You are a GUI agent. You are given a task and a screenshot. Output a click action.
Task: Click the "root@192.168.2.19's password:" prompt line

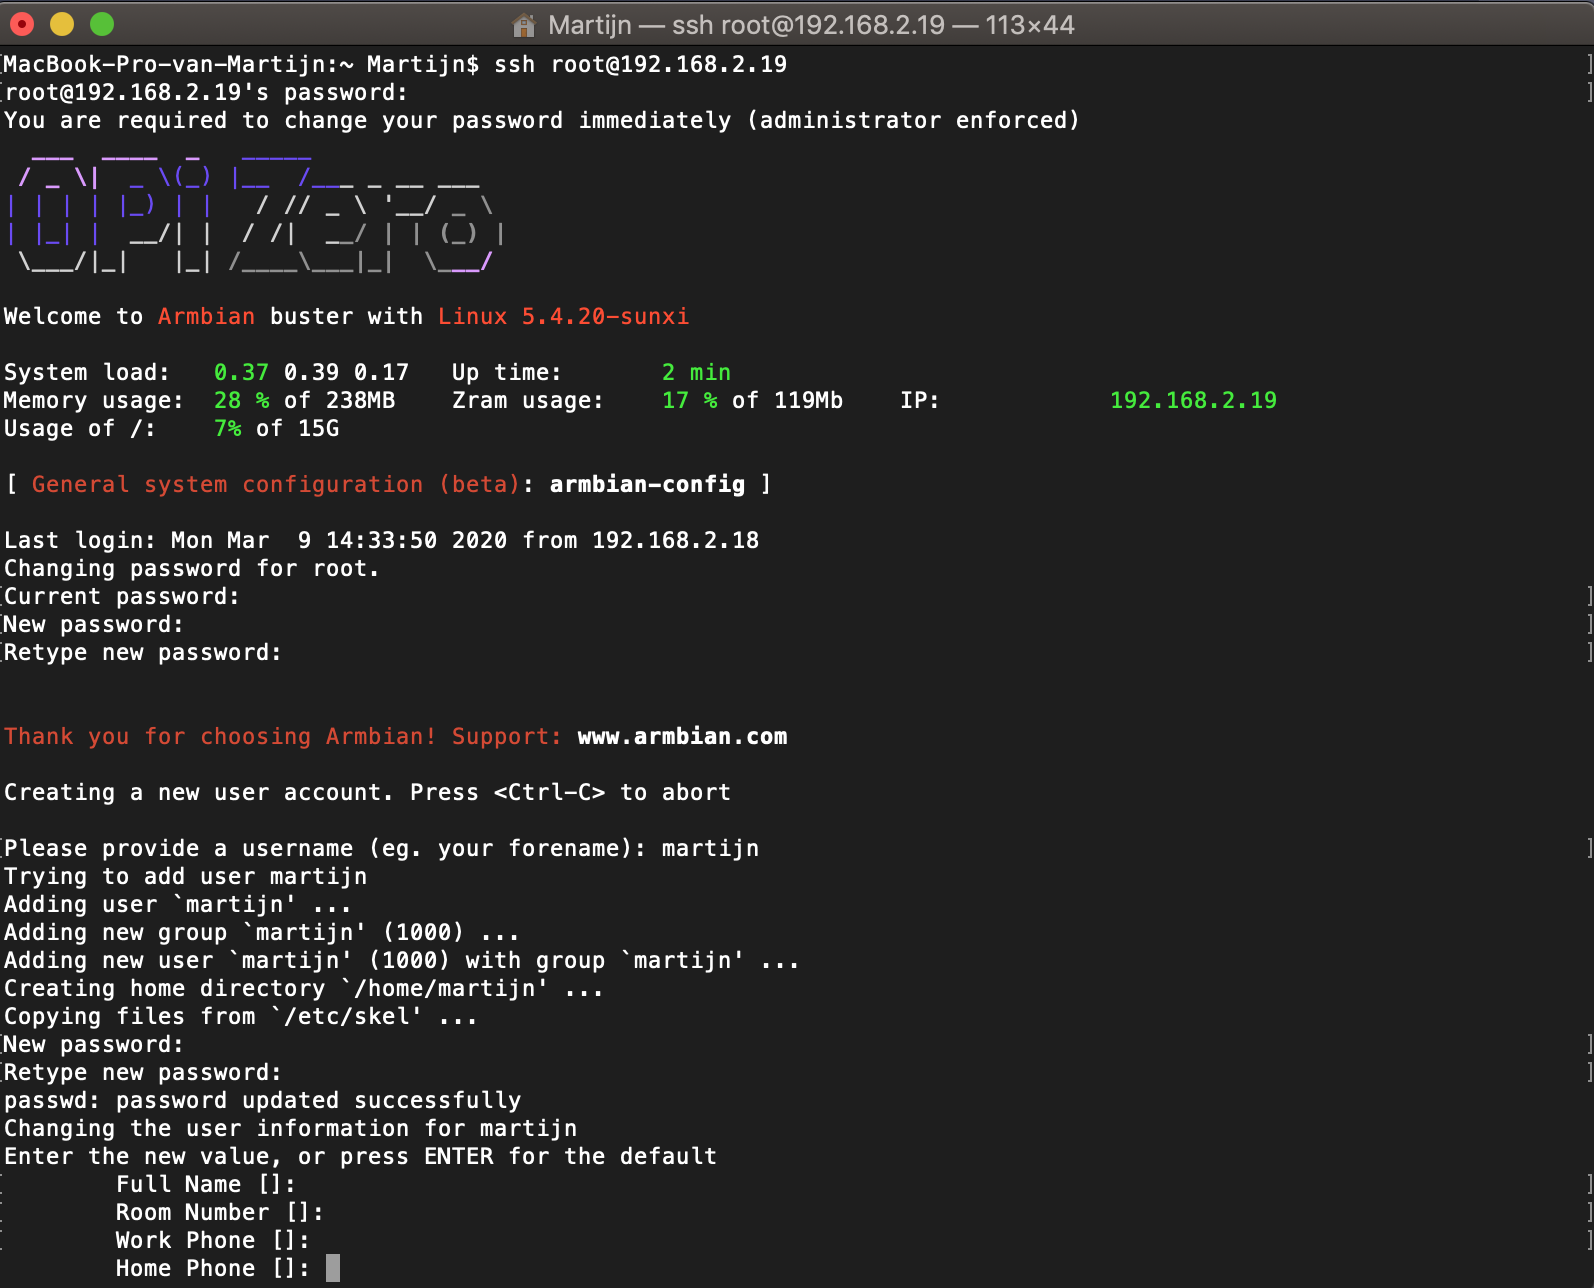[206, 92]
